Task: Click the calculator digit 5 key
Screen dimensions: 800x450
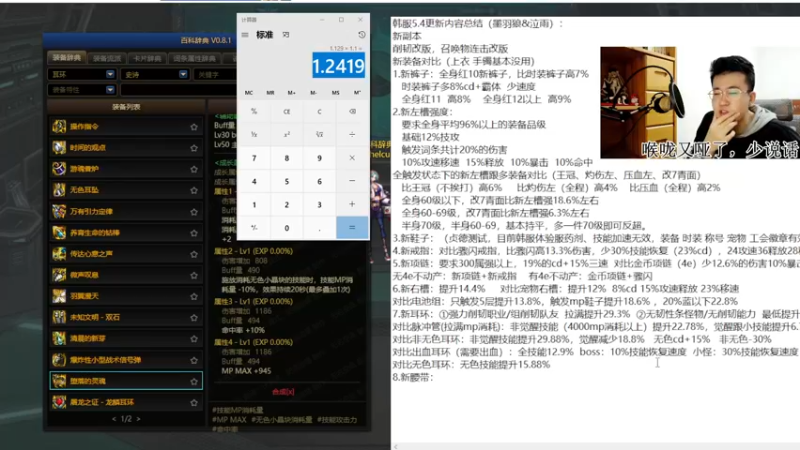Action: [x=287, y=181]
